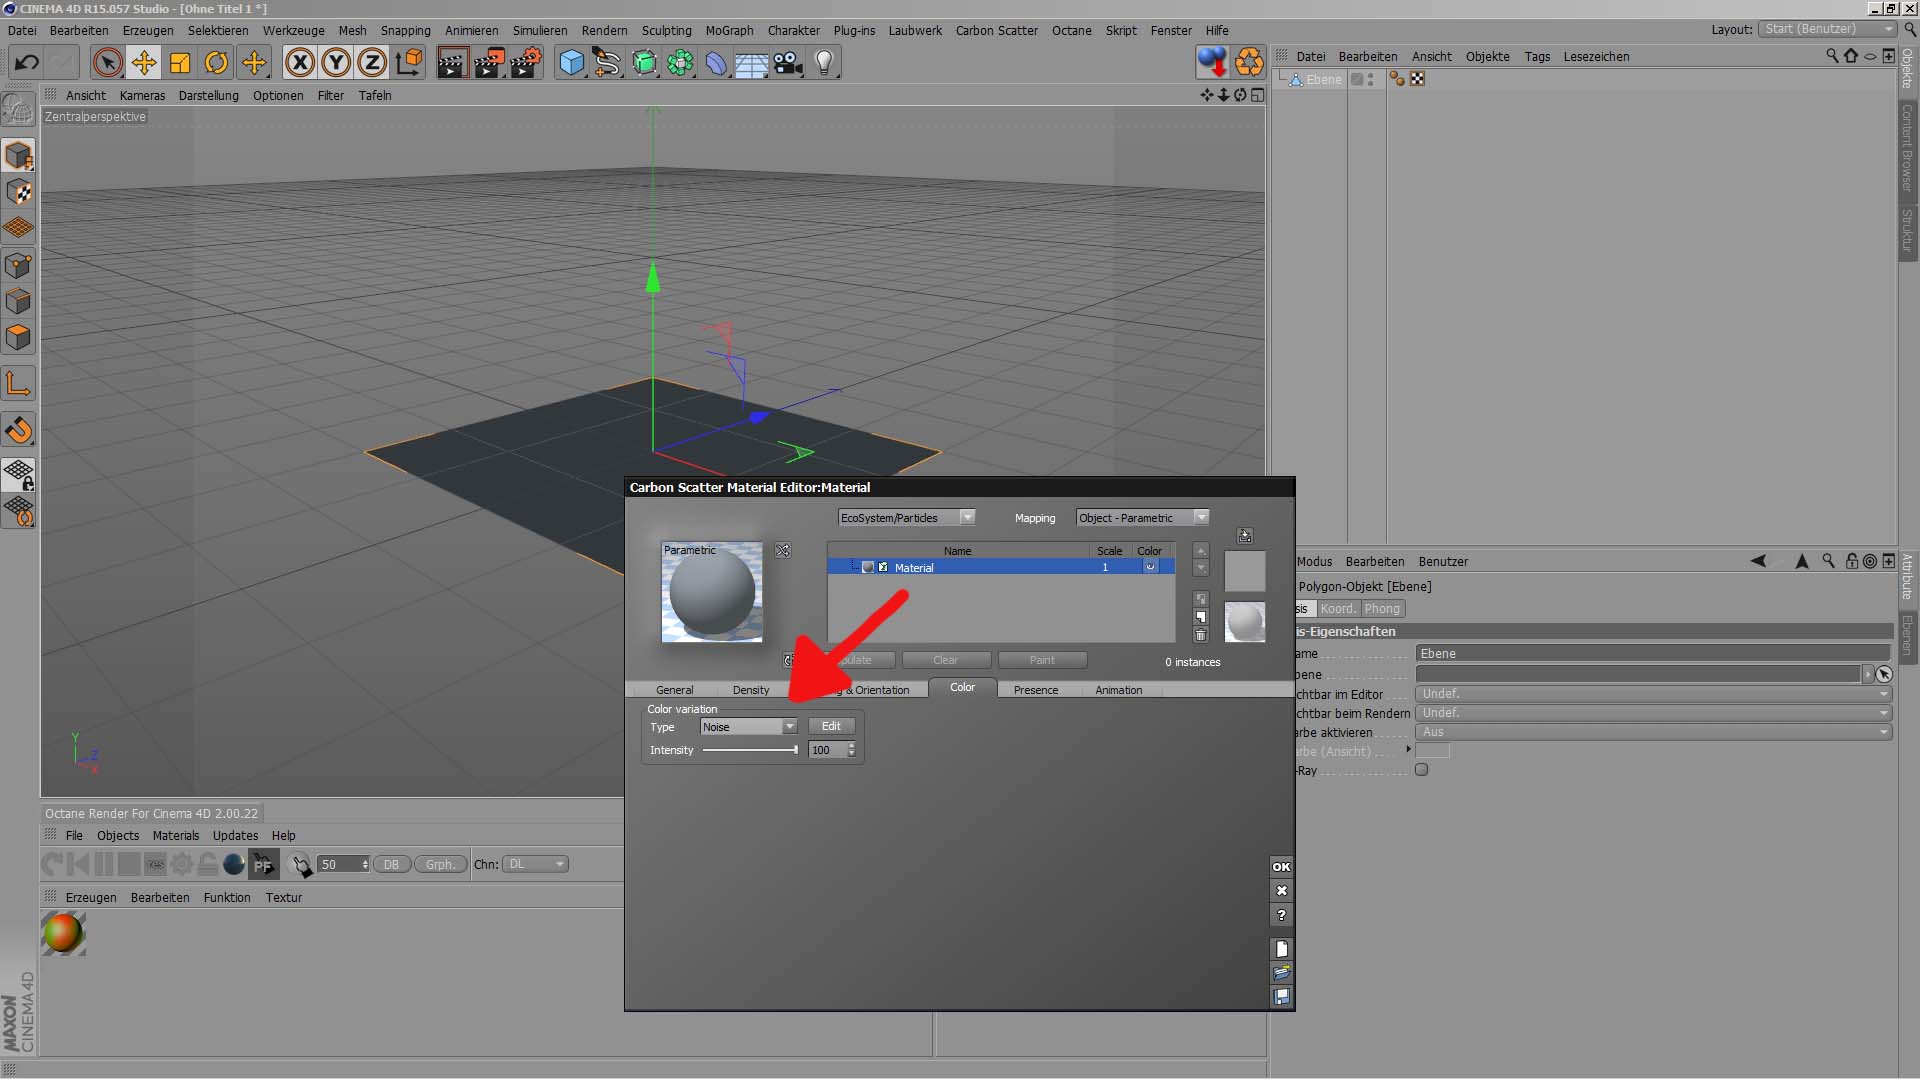Delete material with trash icon
Screen dimensions: 1920x1080
coord(1201,635)
